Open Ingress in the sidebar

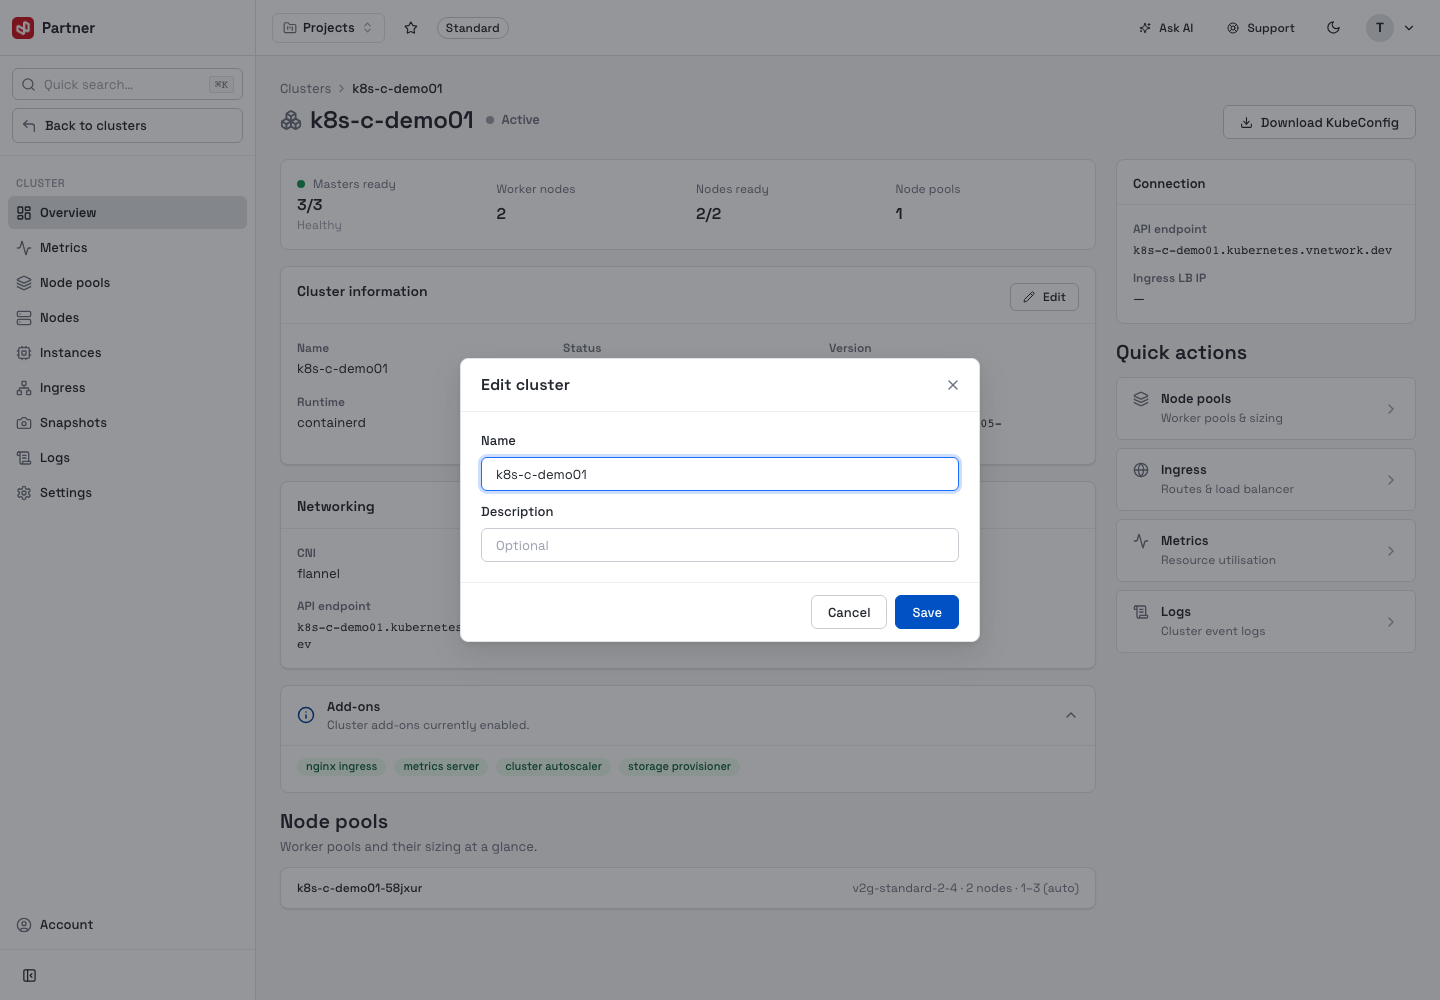[127, 387]
